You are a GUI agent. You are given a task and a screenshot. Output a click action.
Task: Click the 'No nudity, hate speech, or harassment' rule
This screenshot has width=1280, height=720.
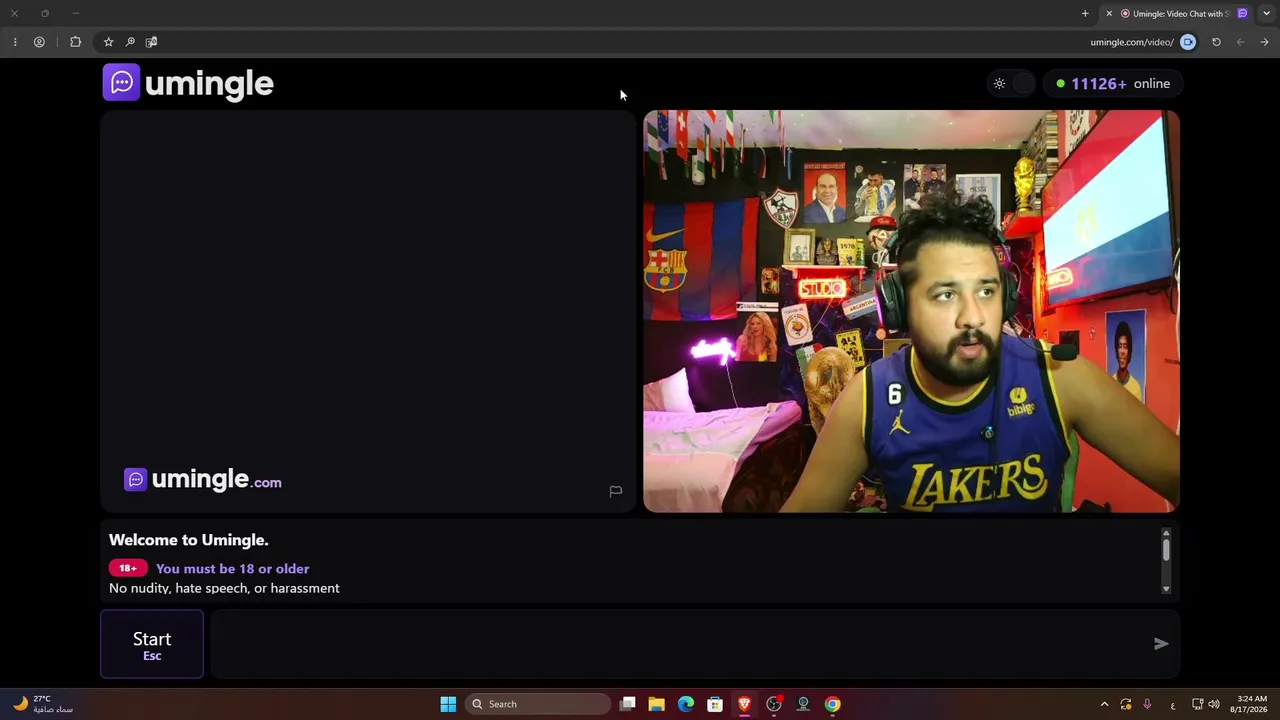tap(224, 588)
